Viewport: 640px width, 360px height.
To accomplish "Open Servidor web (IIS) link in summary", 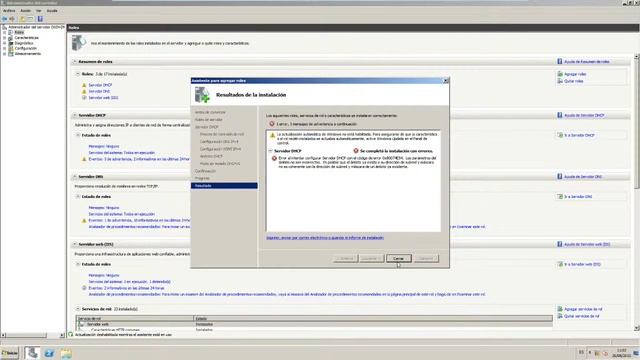I will tap(103, 98).
